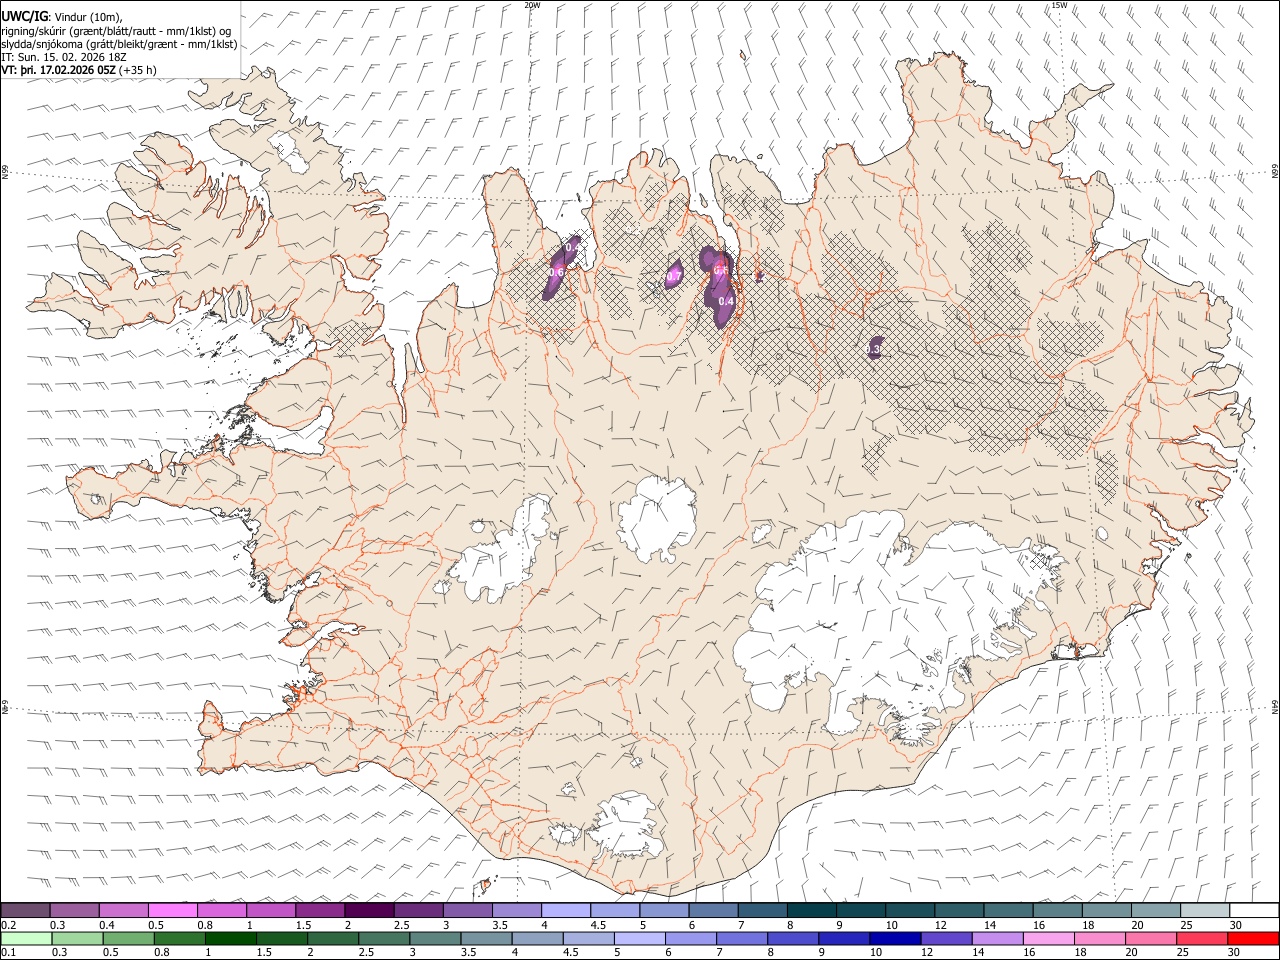Click the 'VT: þri. 17.02.2026 05Z (+35 h)' line
The width and height of the screenshot is (1280, 960).
(79, 70)
